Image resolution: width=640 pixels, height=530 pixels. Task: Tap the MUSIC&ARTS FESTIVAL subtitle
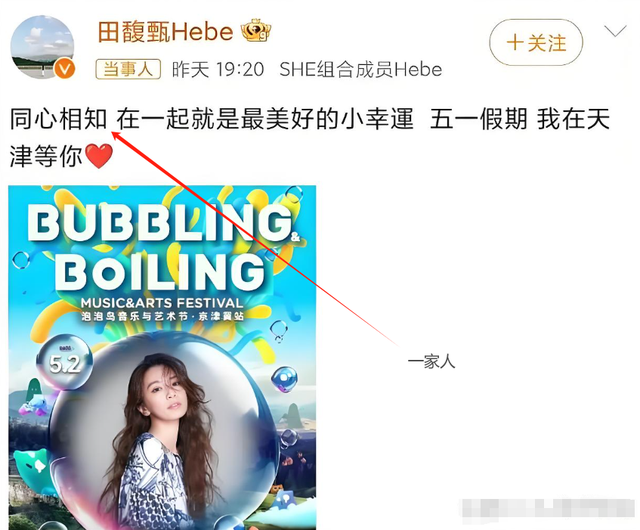click(162, 303)
